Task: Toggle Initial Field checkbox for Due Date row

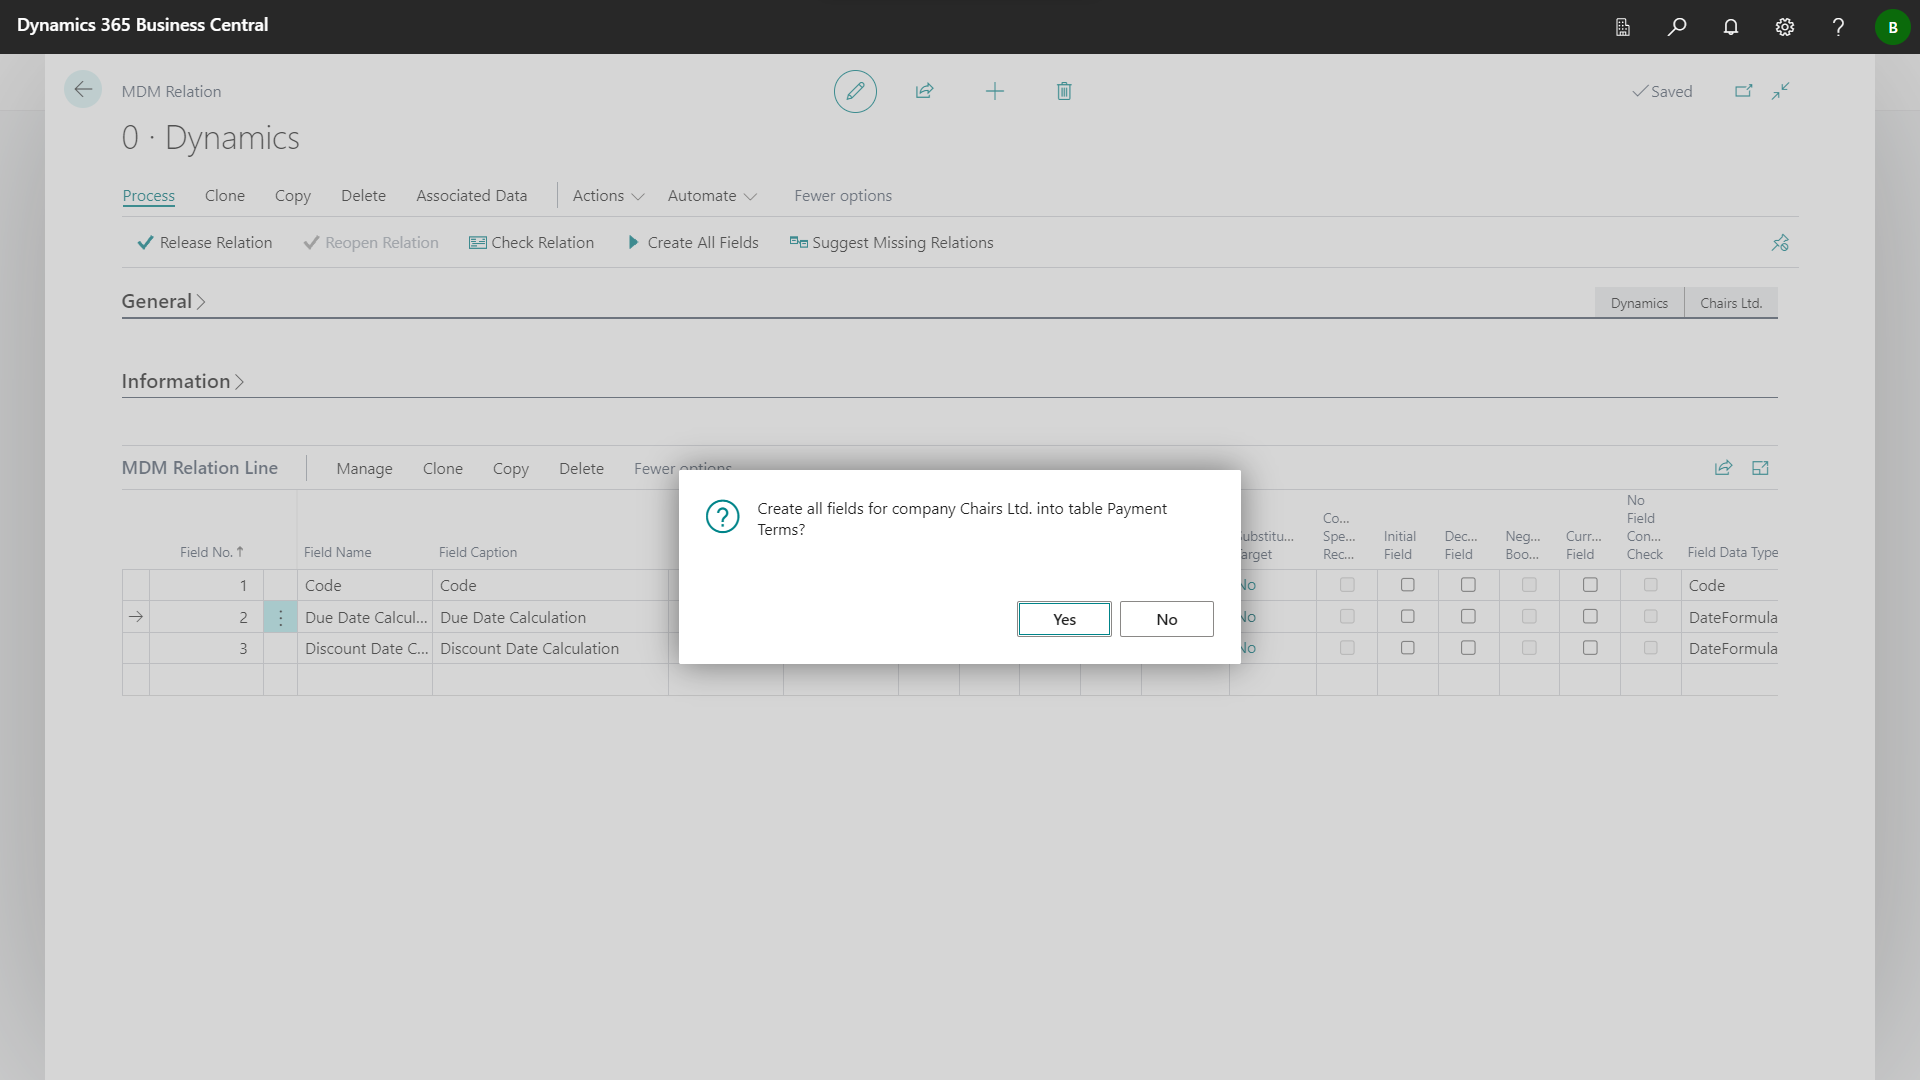Action: 1408,617
